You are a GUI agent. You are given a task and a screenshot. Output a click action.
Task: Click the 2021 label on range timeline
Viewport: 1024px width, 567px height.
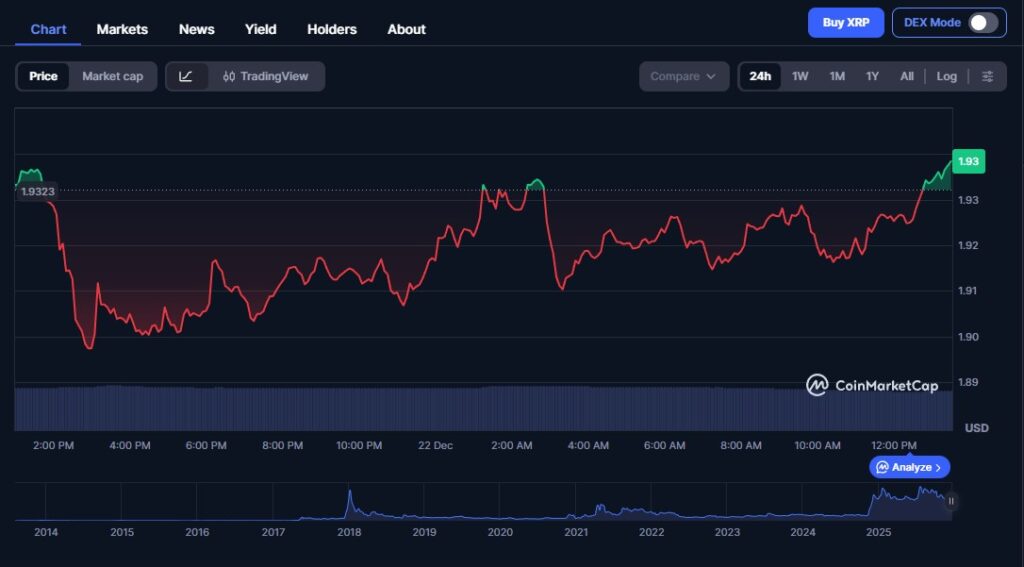575,532
